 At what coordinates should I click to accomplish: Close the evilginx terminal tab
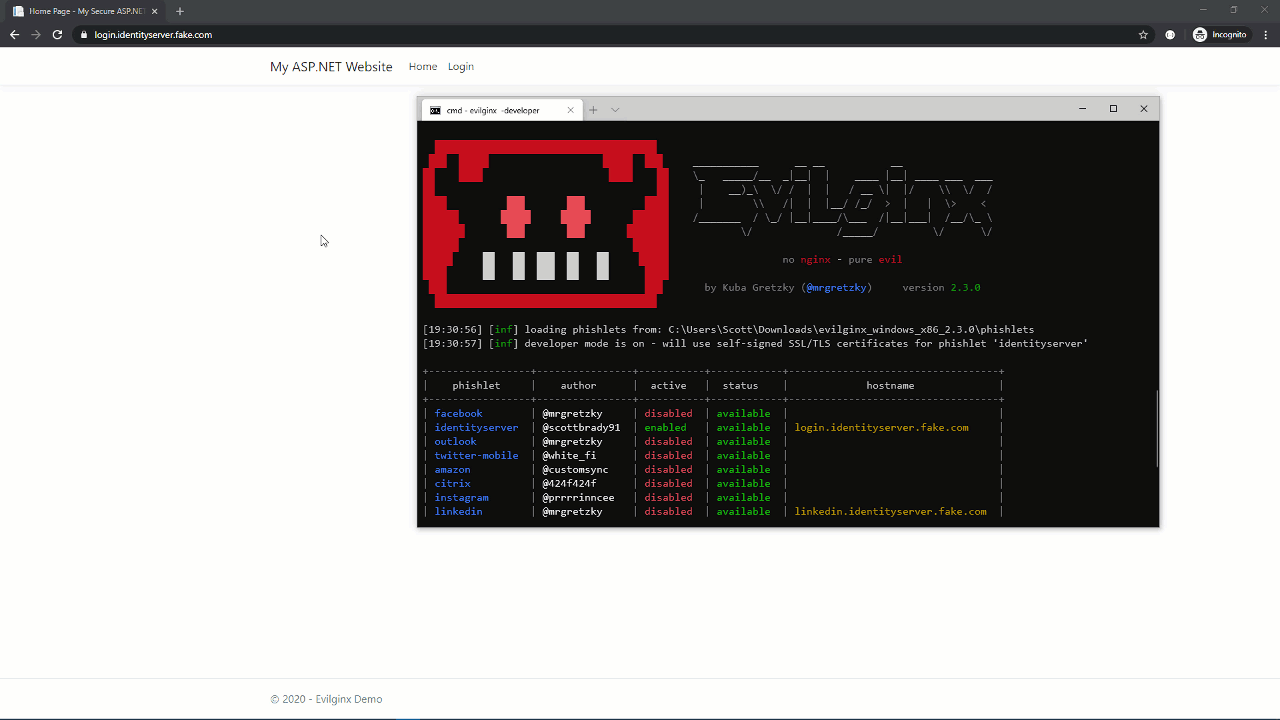click(x=571, y=110)
